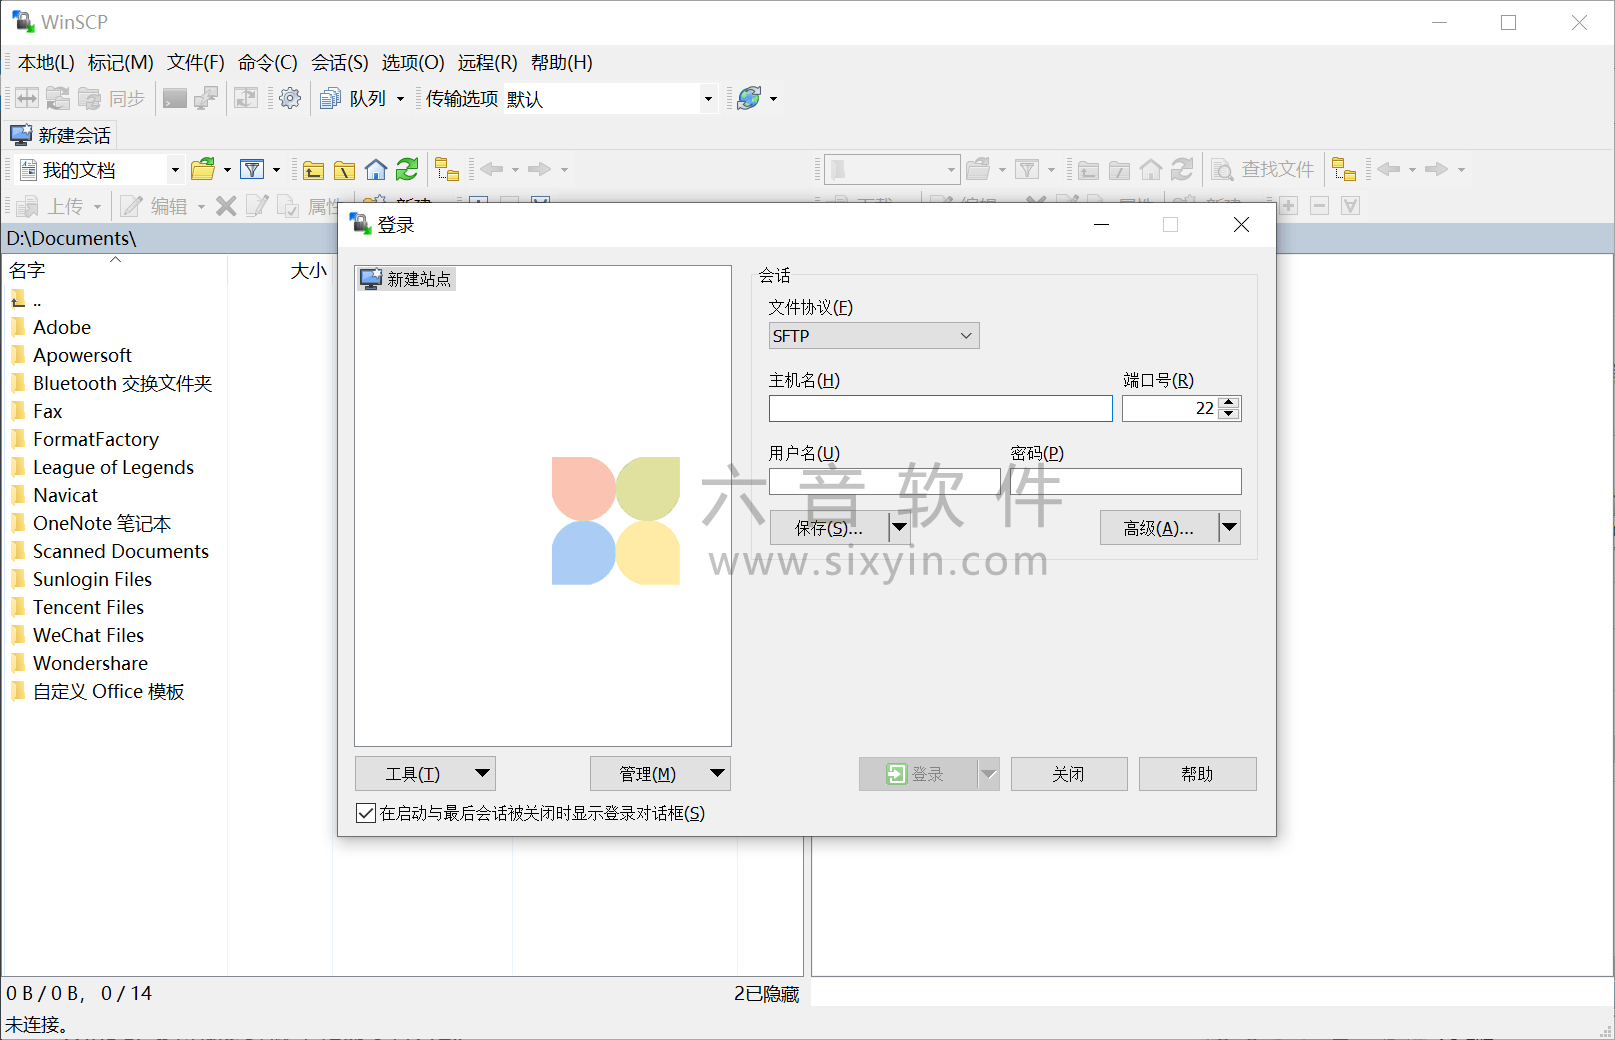Go to the home directory icon
This screenshot has height=1040, width=1615.
click(376, 169)
